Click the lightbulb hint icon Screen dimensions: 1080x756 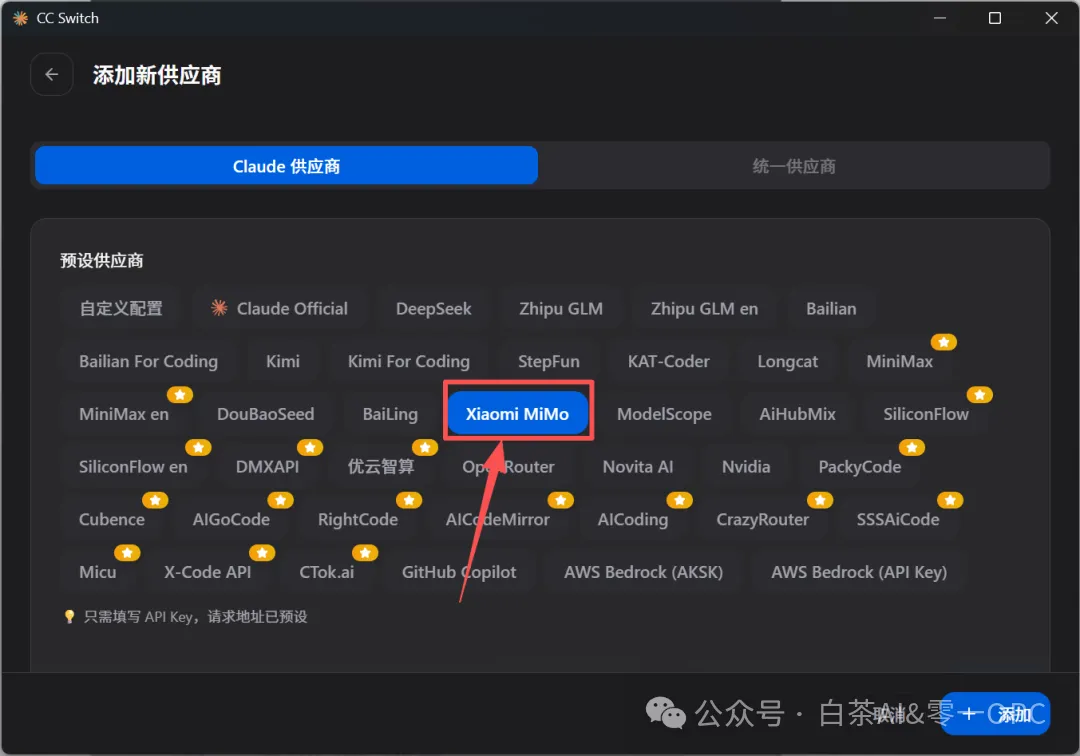69,616
